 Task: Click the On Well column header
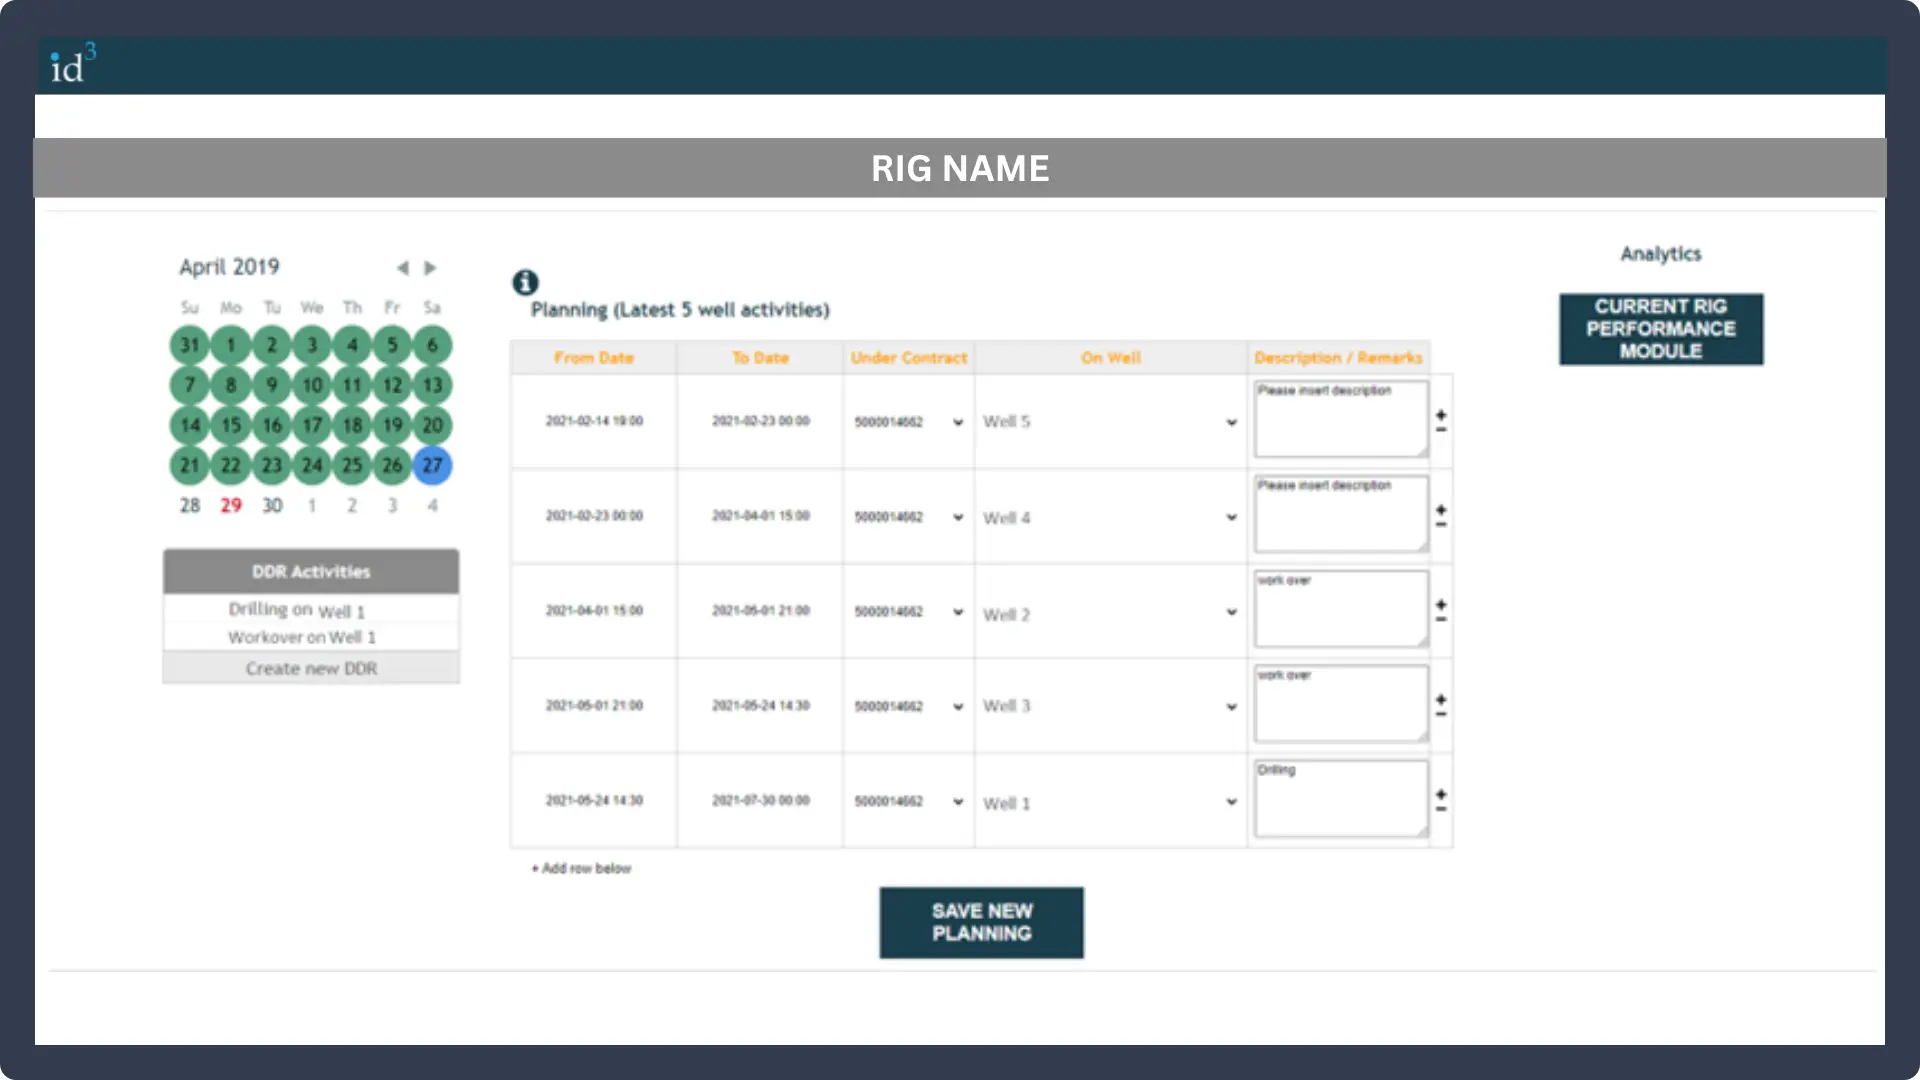tap(1110, 358)
